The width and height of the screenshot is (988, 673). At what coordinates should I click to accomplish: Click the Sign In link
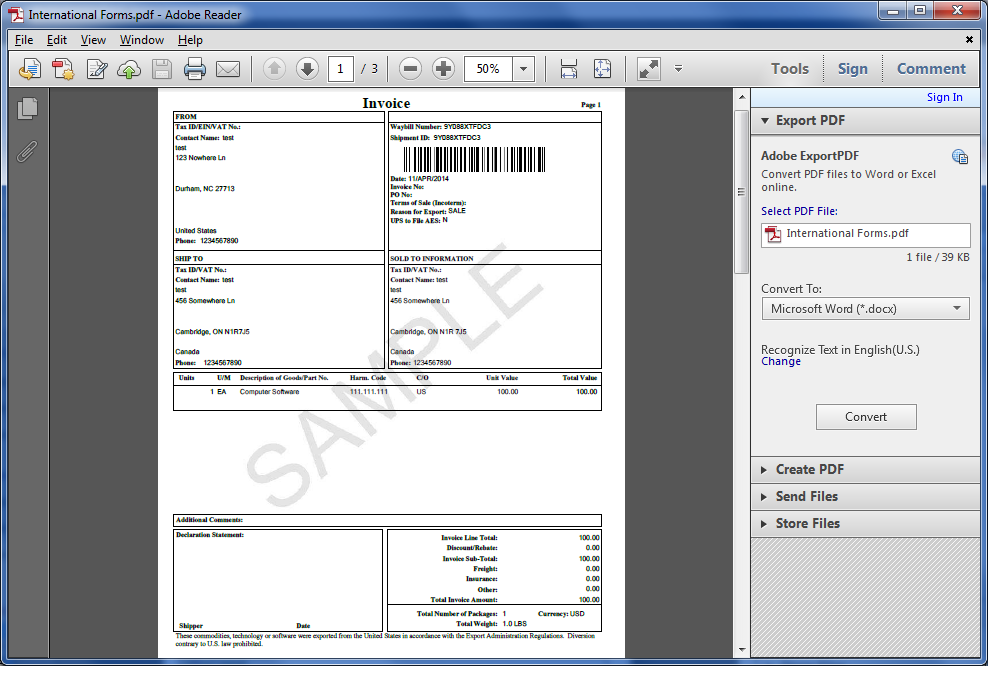coord(944,97)
